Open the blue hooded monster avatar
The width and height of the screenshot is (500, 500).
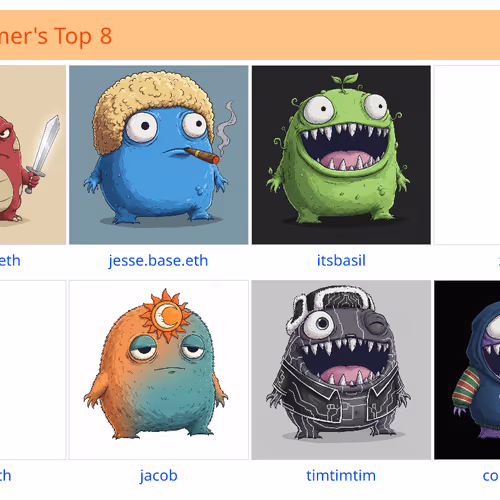tap(467, 370)
